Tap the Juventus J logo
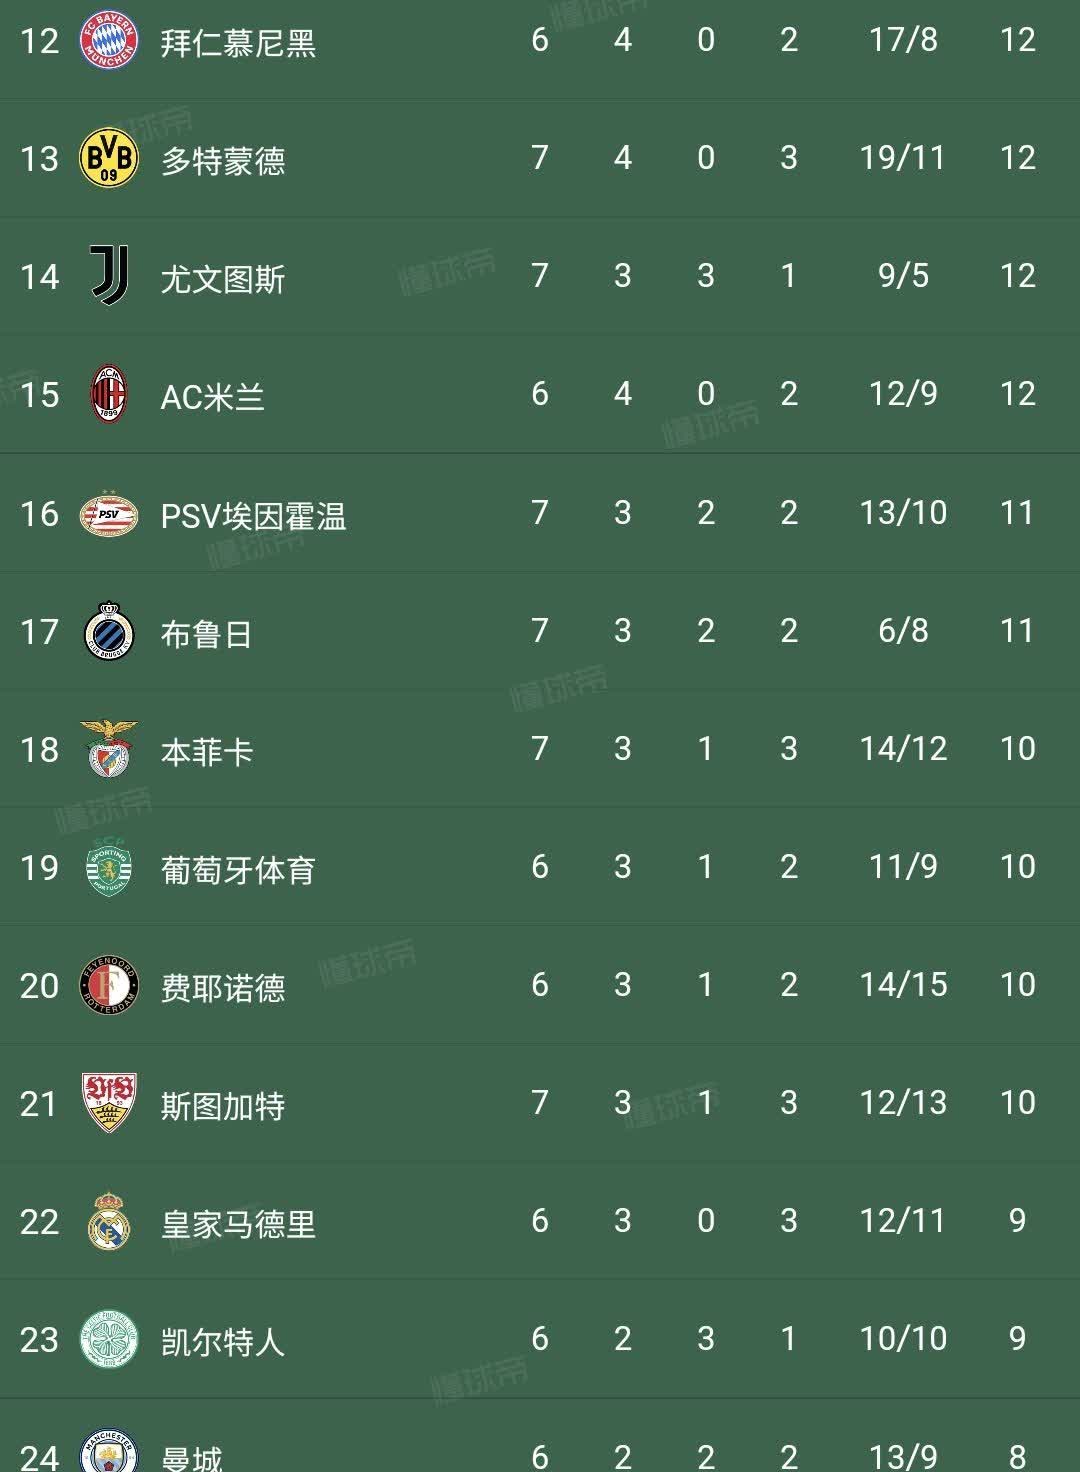Viewport: 1080px width, 1472px height. click(x=108, y=276)
